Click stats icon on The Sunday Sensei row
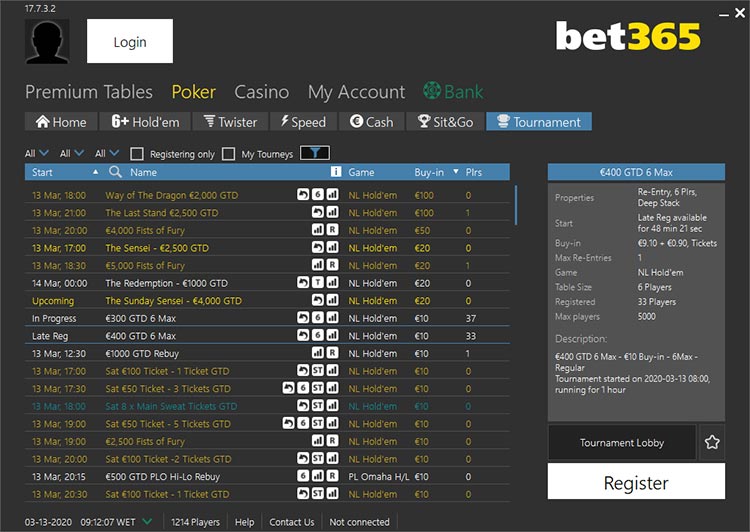The image size is (750, 532). point(332,300)
